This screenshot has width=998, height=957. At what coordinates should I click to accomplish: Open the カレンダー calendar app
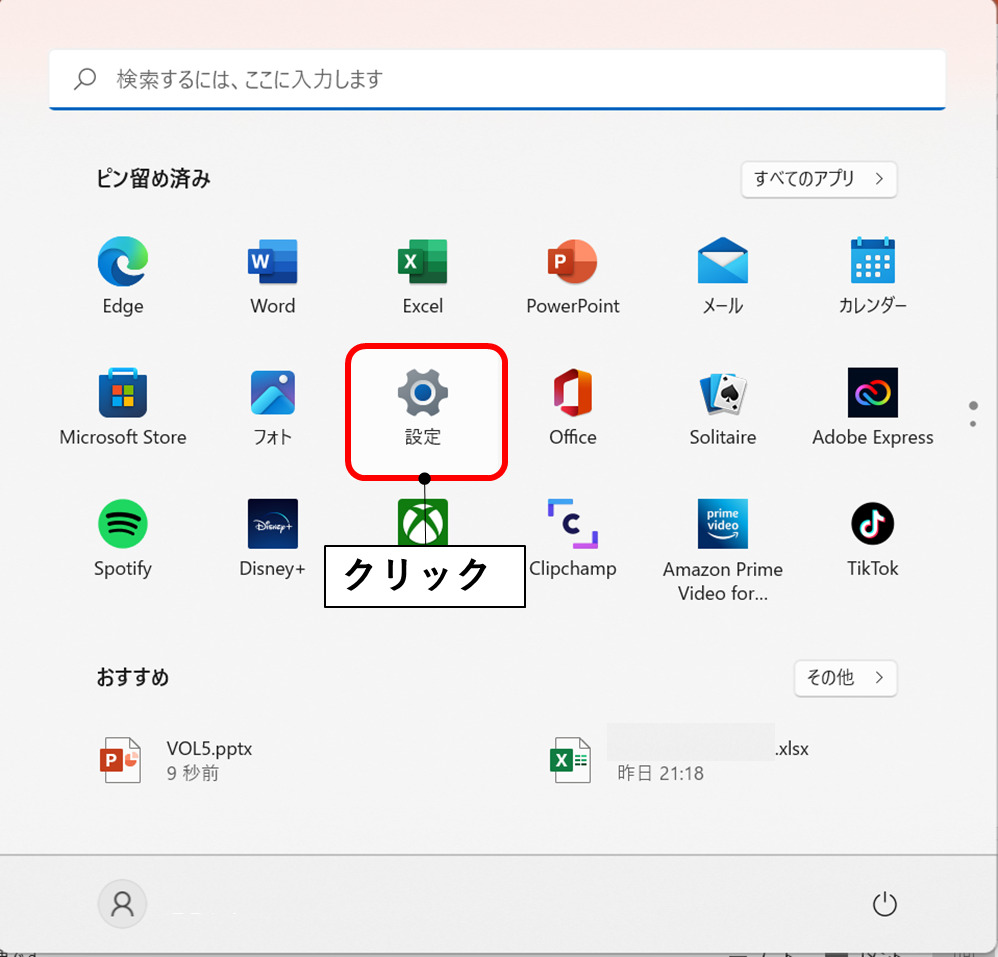(x=873, y=275)
